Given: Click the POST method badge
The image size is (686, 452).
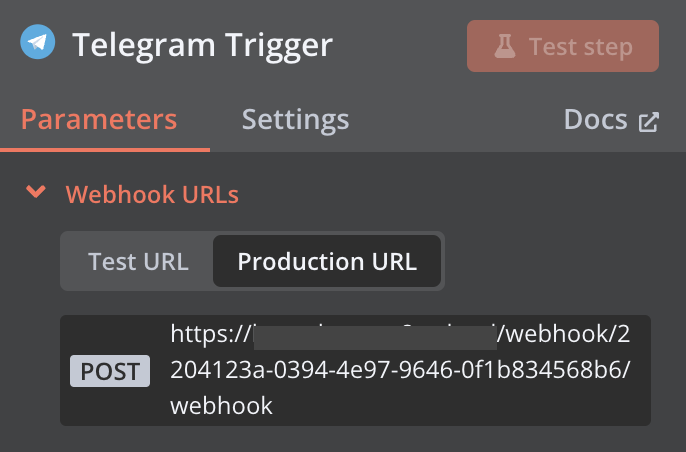Looking at the screenshot, I should (x=110, y=371).
